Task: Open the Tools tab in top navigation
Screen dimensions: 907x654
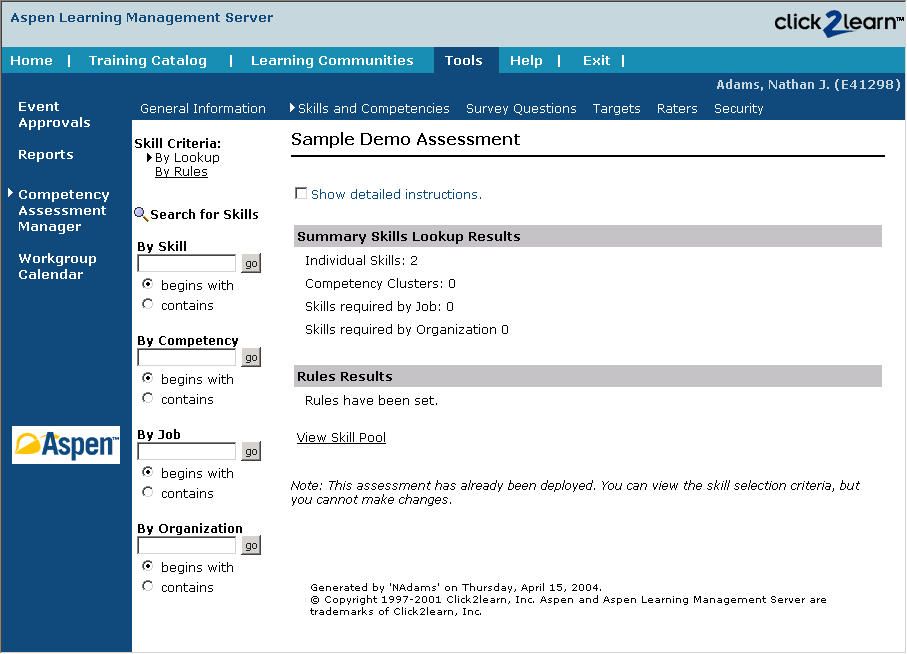Action: point(464,60)
